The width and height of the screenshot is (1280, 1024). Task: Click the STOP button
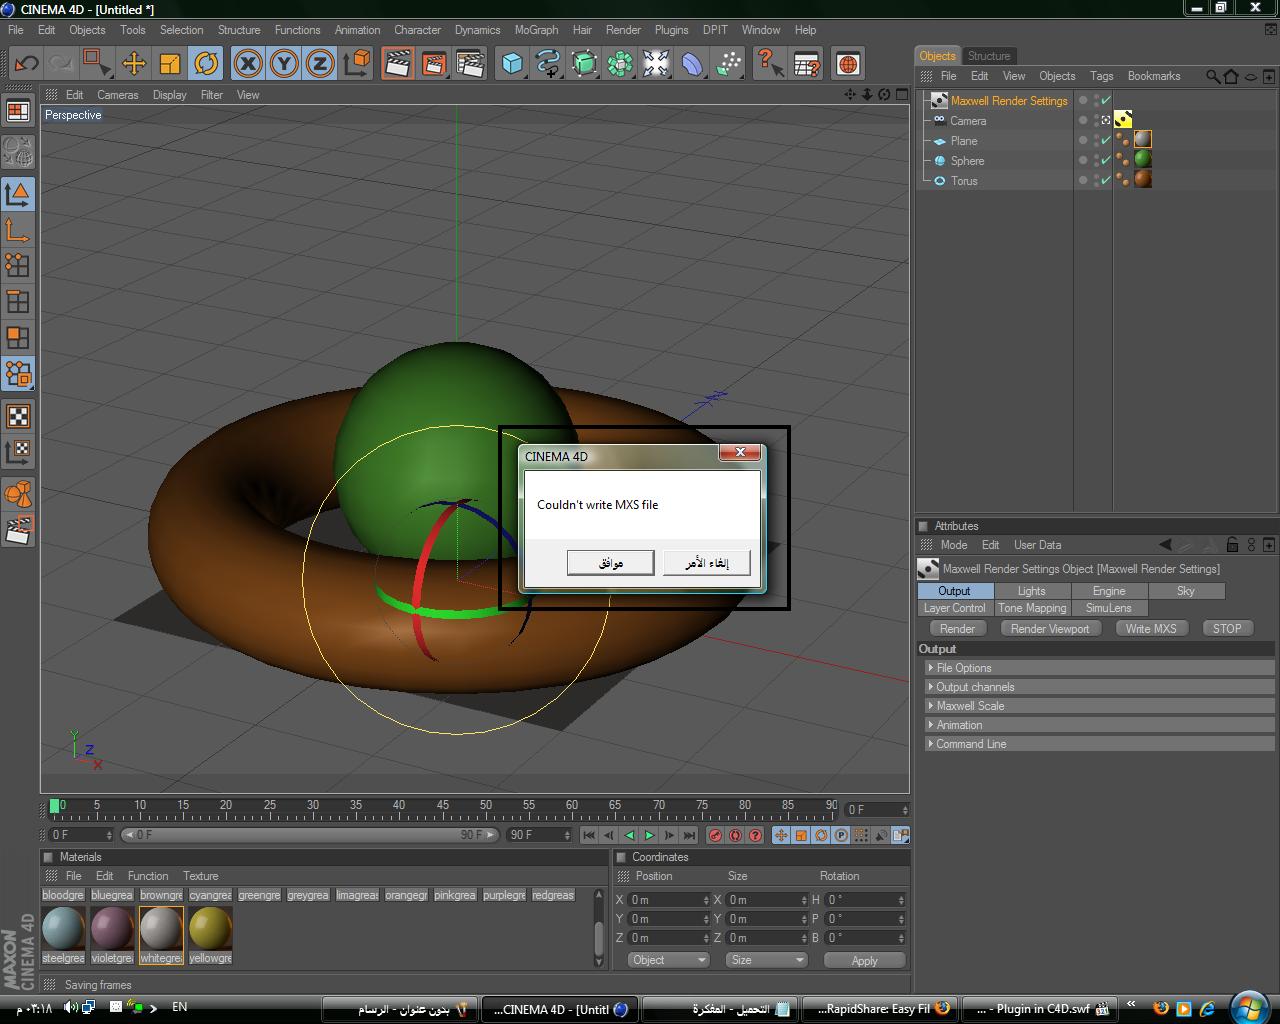(x=1227, y=629)
